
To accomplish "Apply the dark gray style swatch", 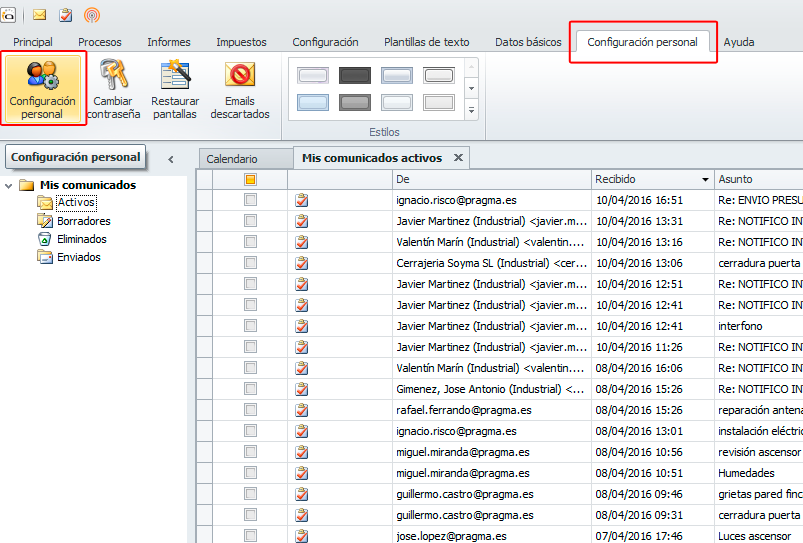I will pos(355,102).
